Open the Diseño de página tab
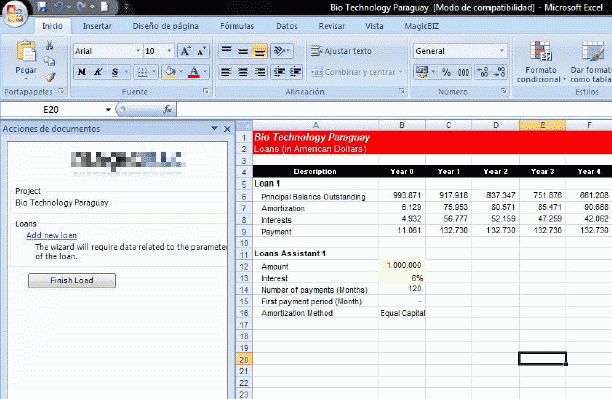612x399 pixels. click(165, 26)
